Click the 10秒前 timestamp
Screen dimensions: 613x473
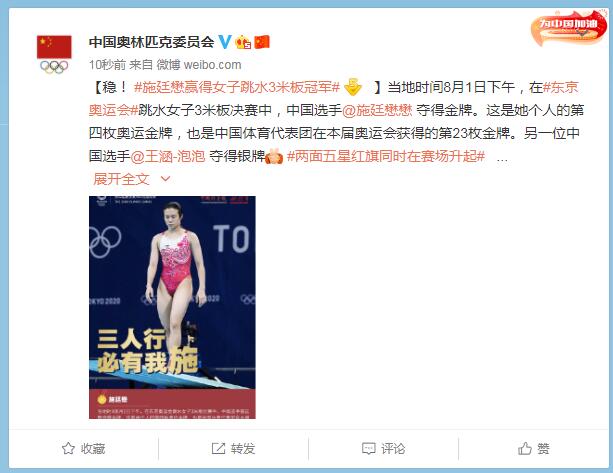point(107,64)
